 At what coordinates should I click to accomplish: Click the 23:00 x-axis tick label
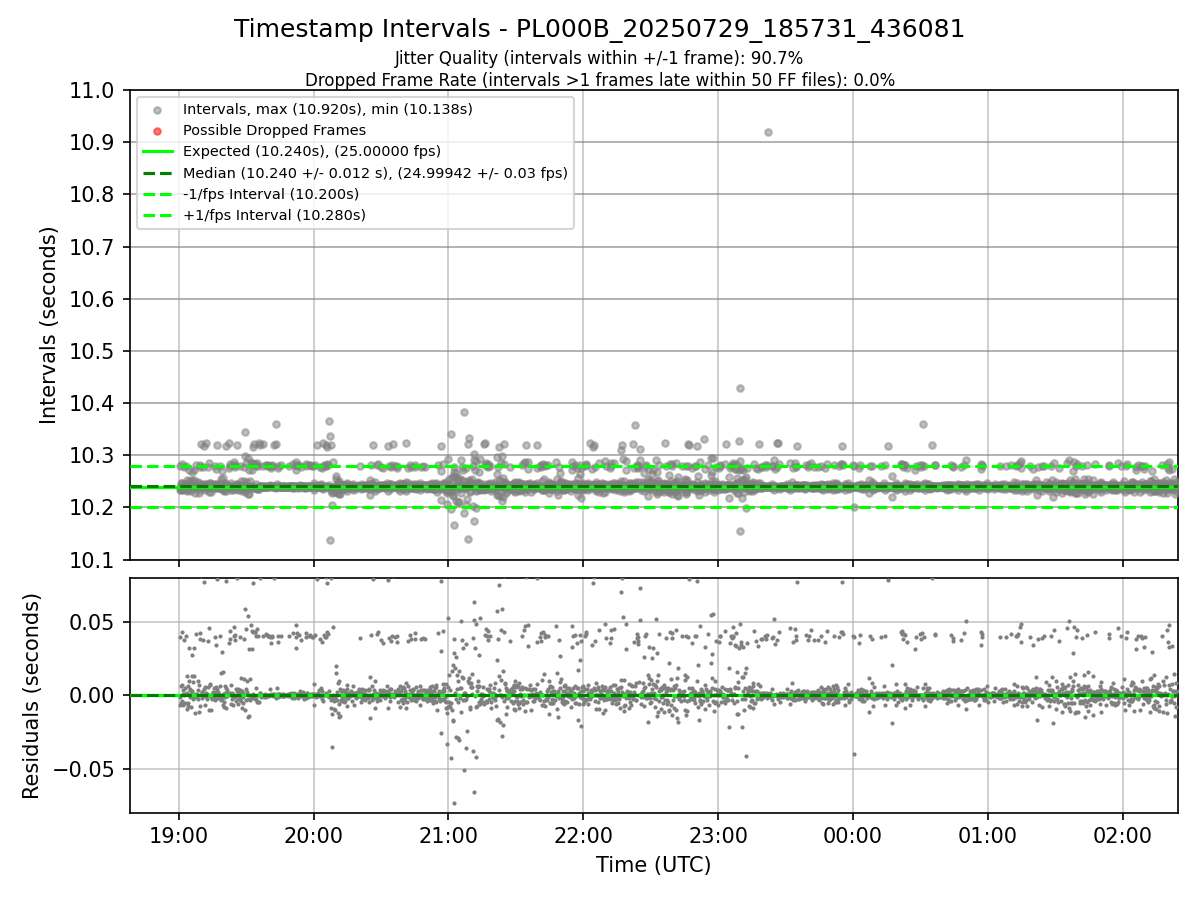tap(718, 836)
